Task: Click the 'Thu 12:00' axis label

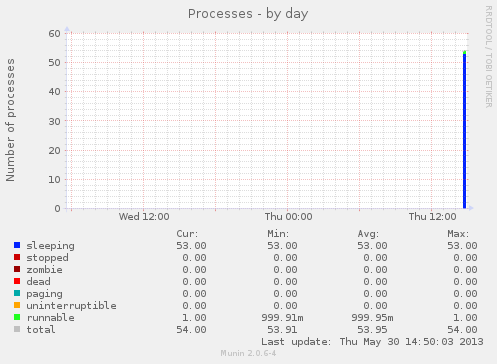Action: pos(433,217)
